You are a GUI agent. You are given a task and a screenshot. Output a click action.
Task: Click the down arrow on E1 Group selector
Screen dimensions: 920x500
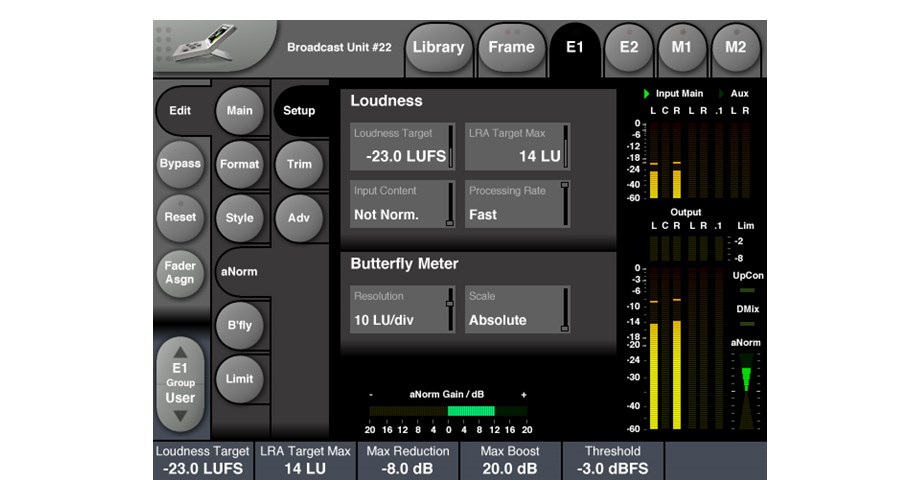(x=180, y=416)
